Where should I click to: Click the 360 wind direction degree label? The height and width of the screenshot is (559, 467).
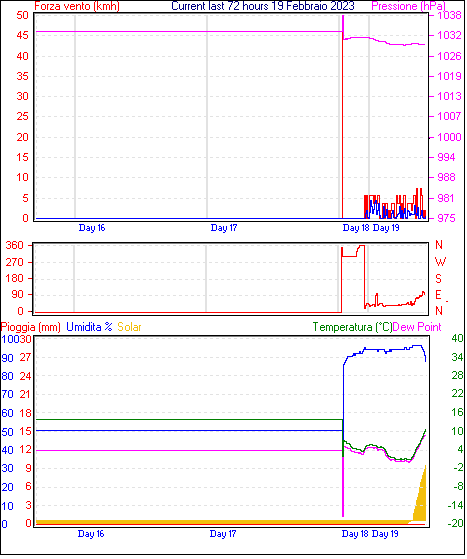[14, 245]
